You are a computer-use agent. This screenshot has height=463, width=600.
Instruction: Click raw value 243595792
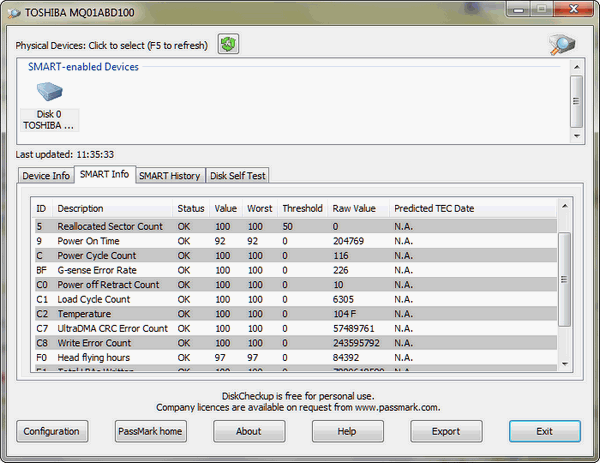[x=356, y=343]
